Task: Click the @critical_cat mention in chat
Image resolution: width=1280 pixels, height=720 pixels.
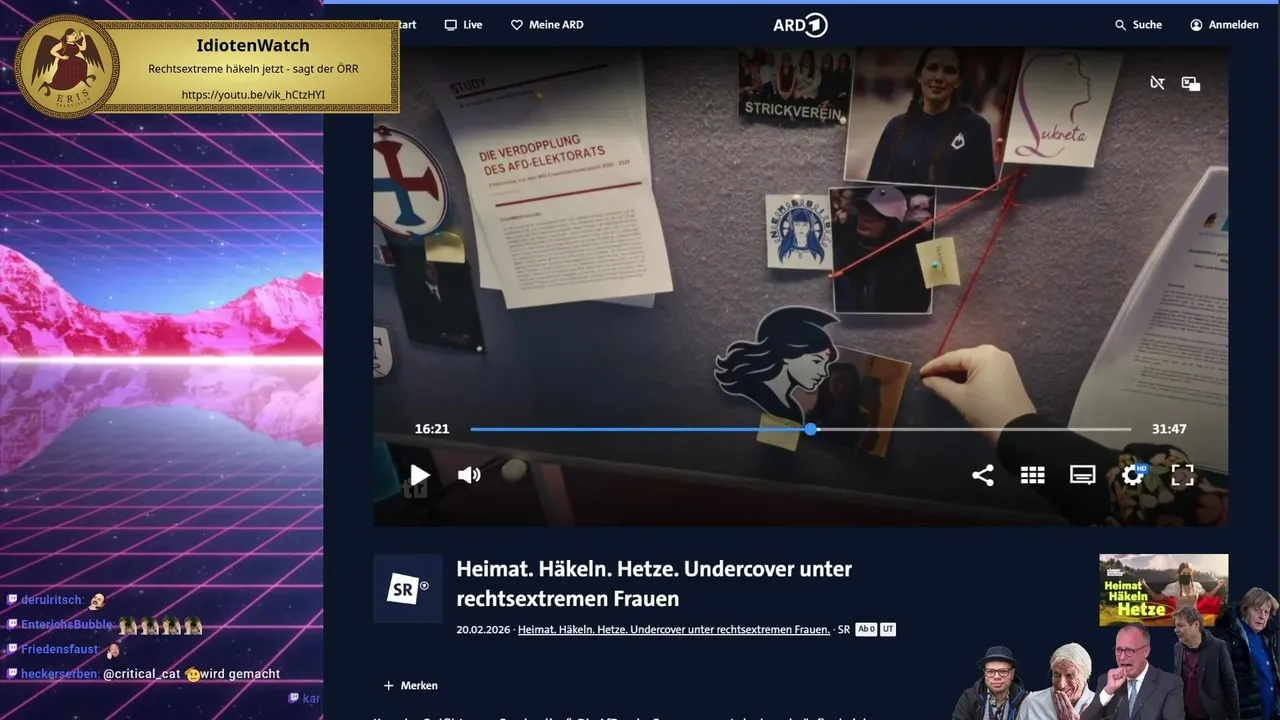Action: click(142, 674)
